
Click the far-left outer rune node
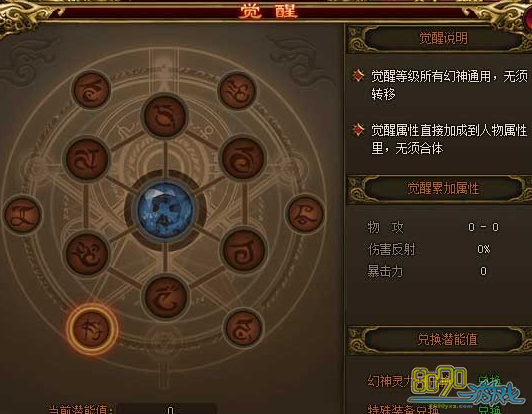[23, 215]
